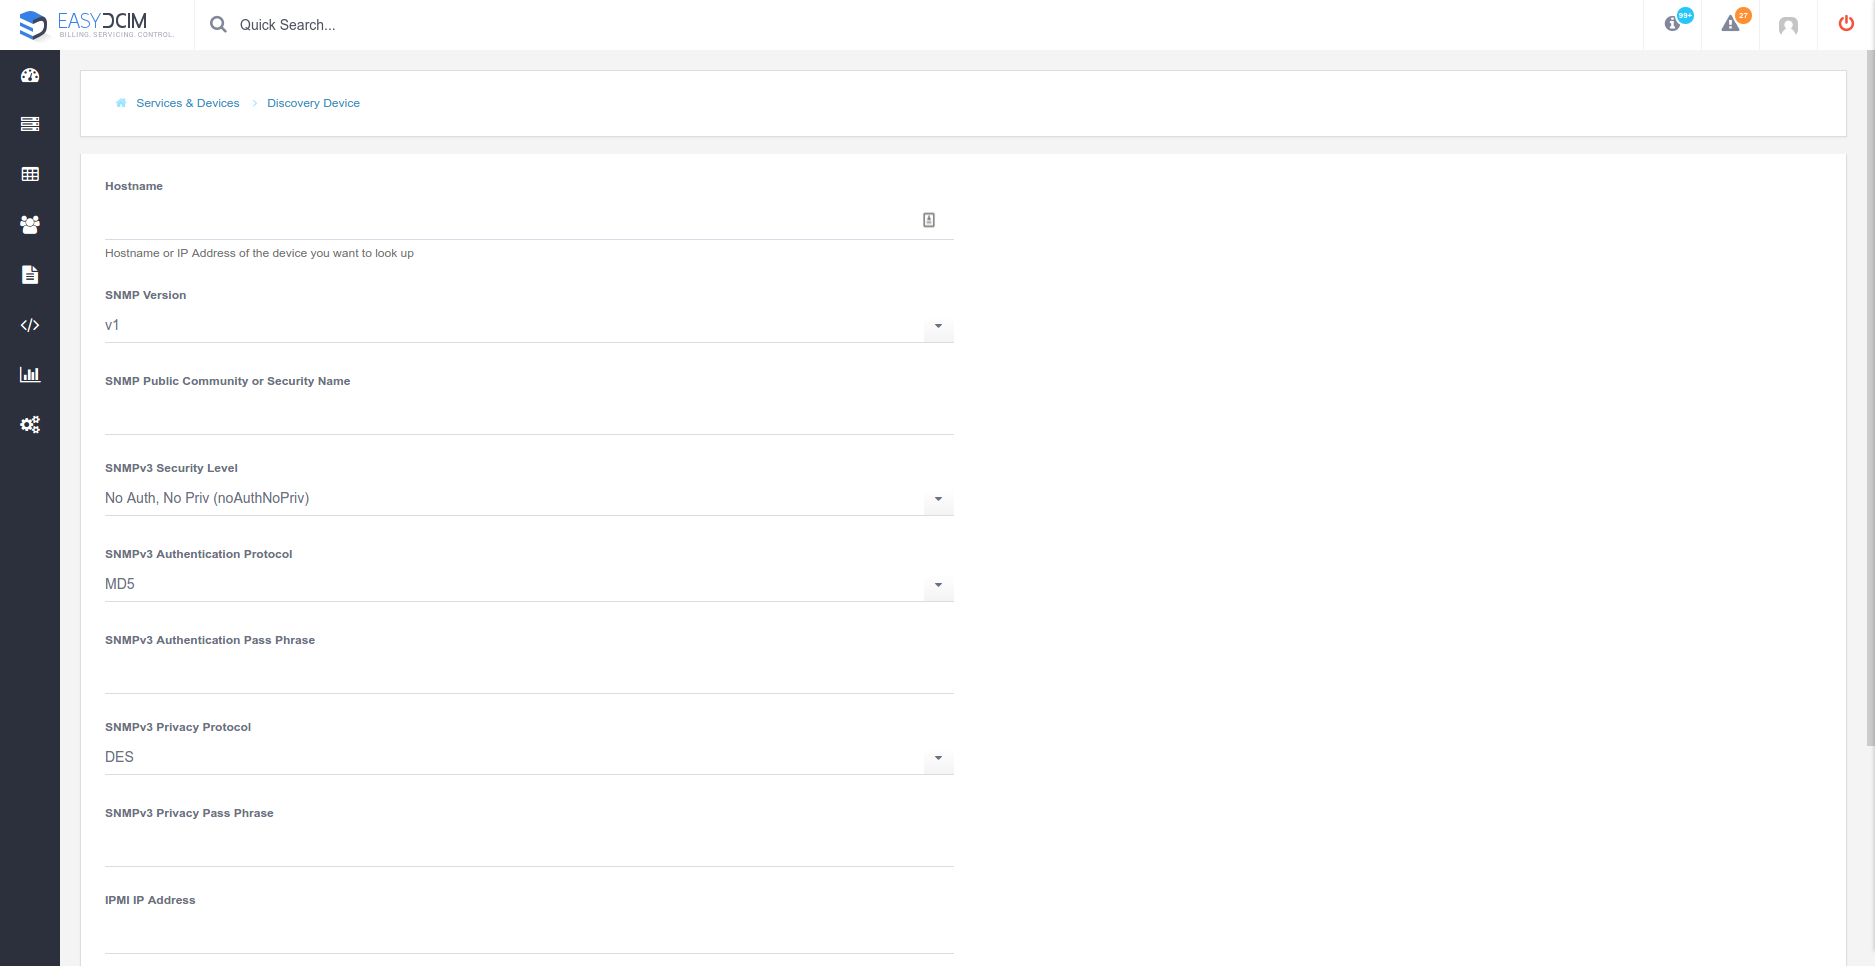1875x966 pixels.
Task: Focus the Hostname input field
Action: click(x=529, y=220)
